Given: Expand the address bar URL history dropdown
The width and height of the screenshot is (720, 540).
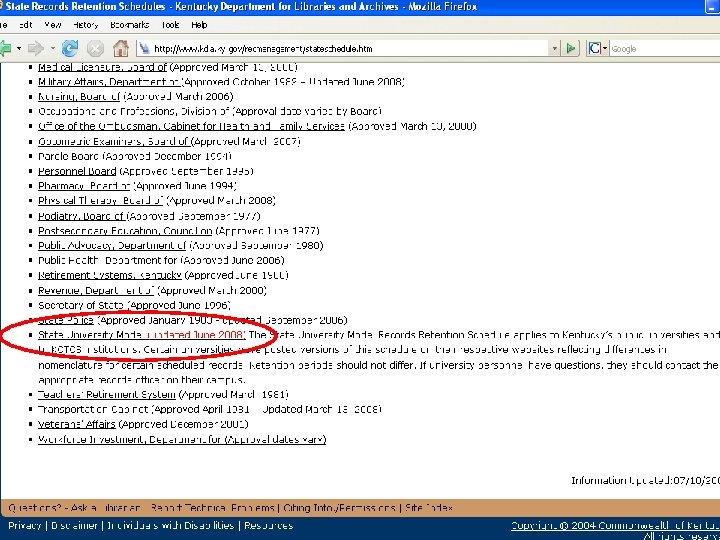Looking at the screenshot, I should 555,48.
